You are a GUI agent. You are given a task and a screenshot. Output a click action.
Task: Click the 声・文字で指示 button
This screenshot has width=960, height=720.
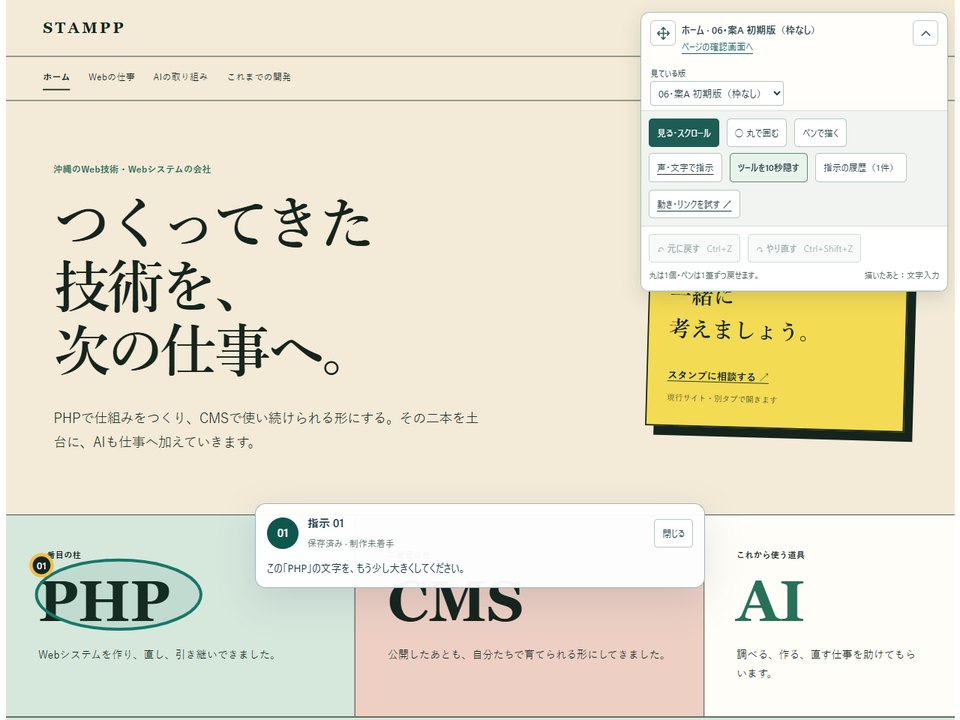coord(685,168)
